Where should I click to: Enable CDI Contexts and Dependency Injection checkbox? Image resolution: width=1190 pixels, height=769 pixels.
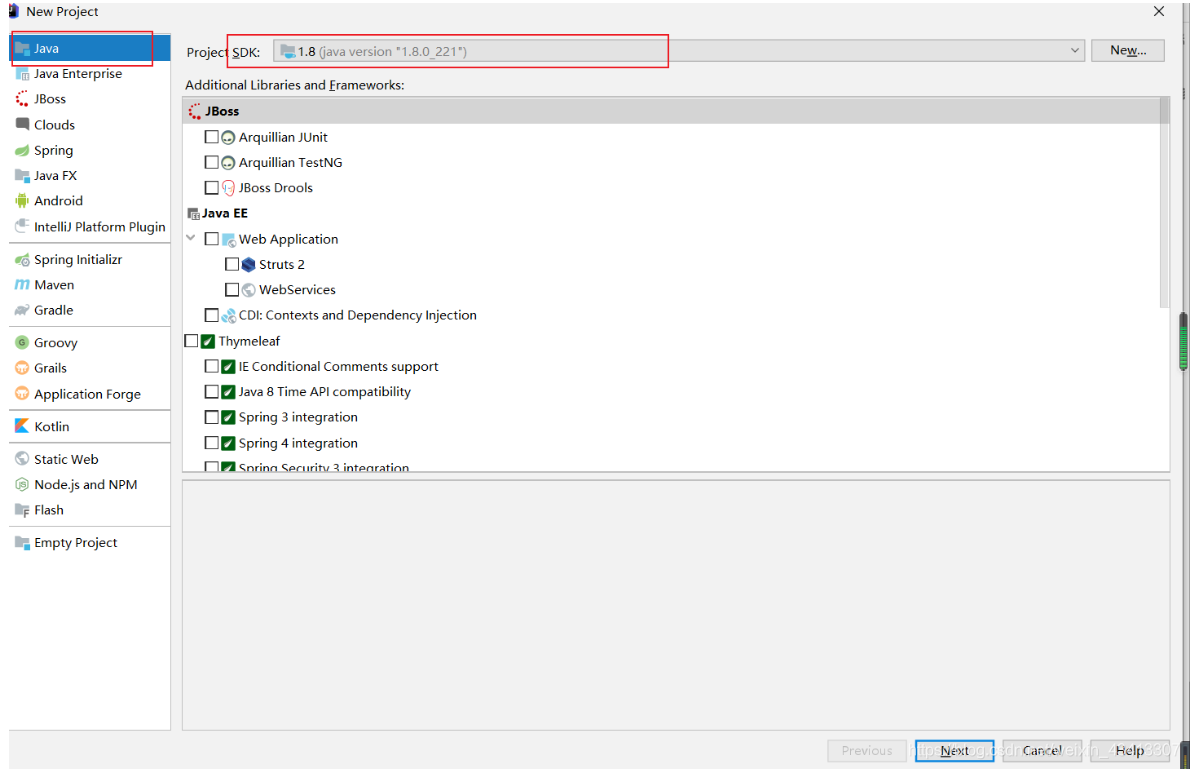pyautogui.click(x=212, y=315)
